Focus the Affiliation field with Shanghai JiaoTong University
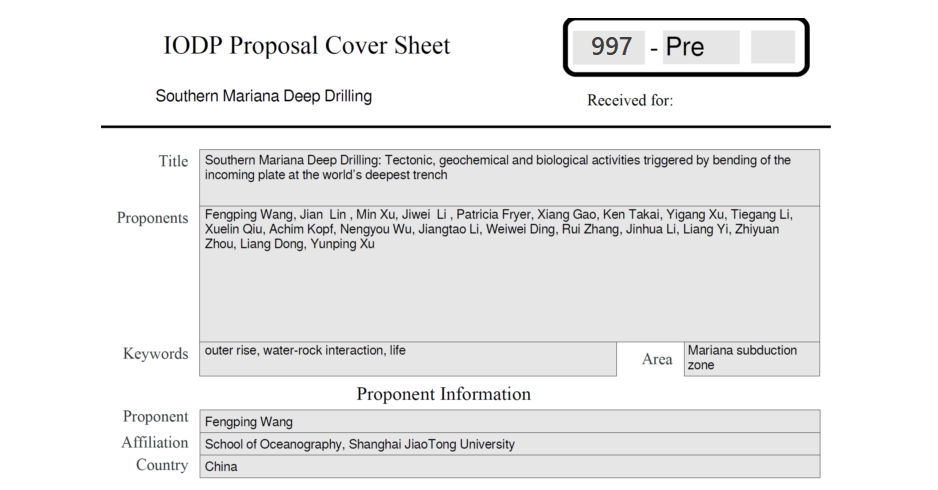The image size is (938, 490). [509, 444]
